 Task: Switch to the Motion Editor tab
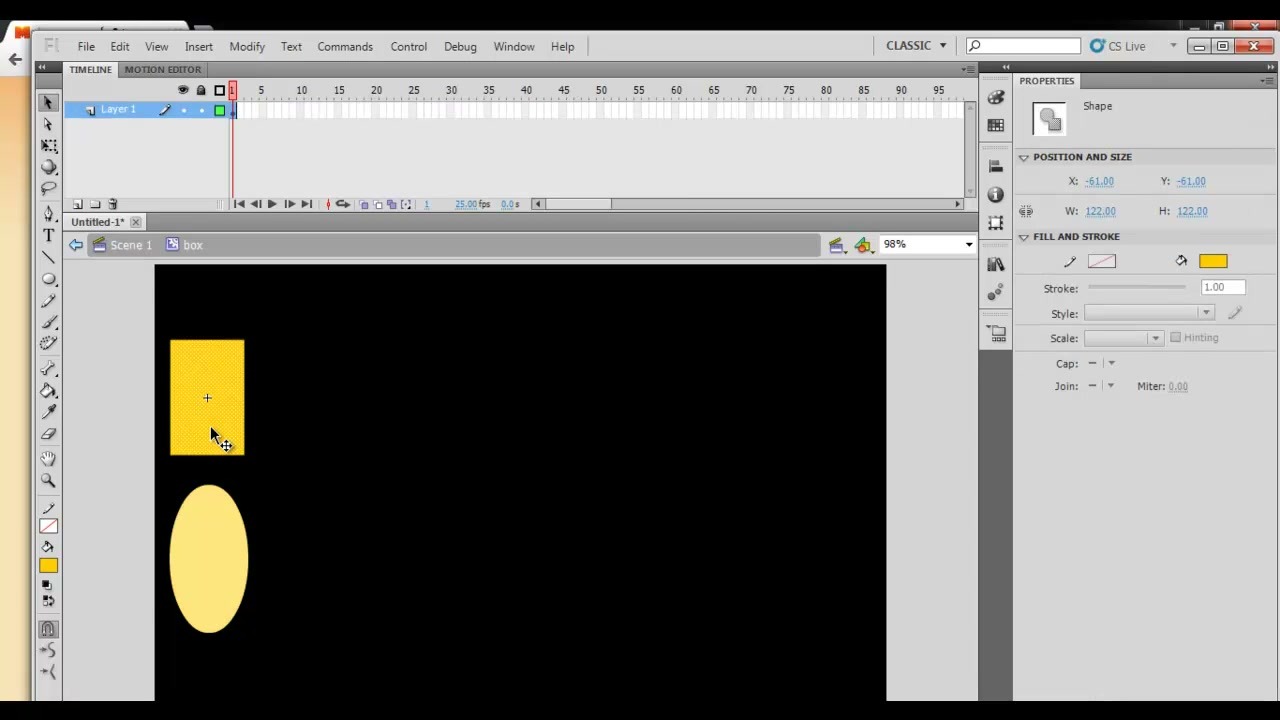coord(163,69)
